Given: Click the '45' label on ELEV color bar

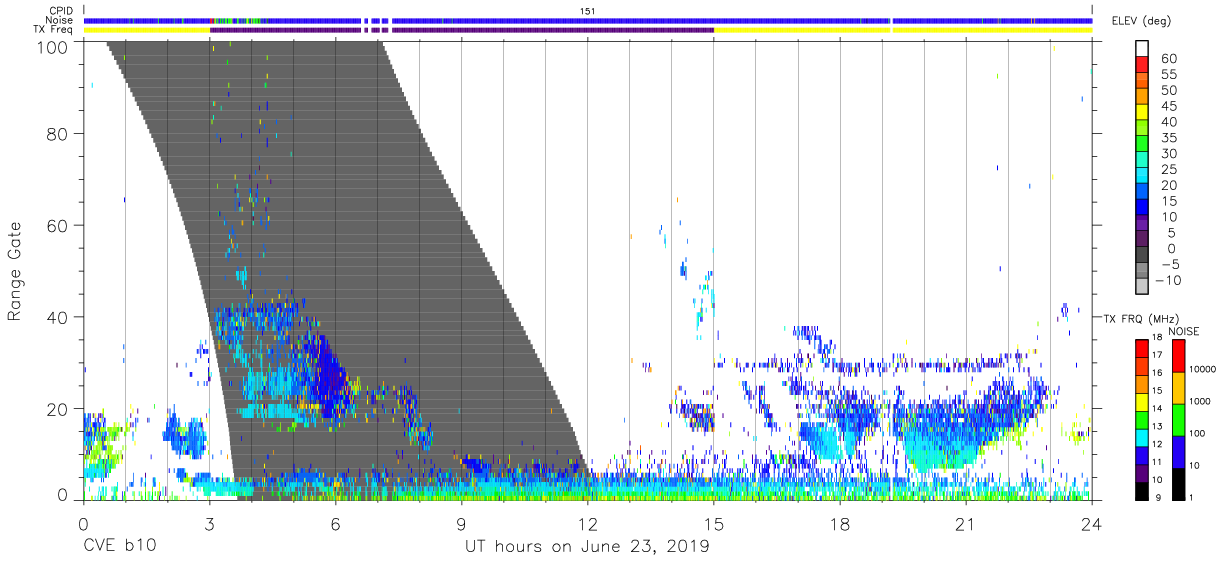Looking at the screenshot, I should (x=1169, y=107).
